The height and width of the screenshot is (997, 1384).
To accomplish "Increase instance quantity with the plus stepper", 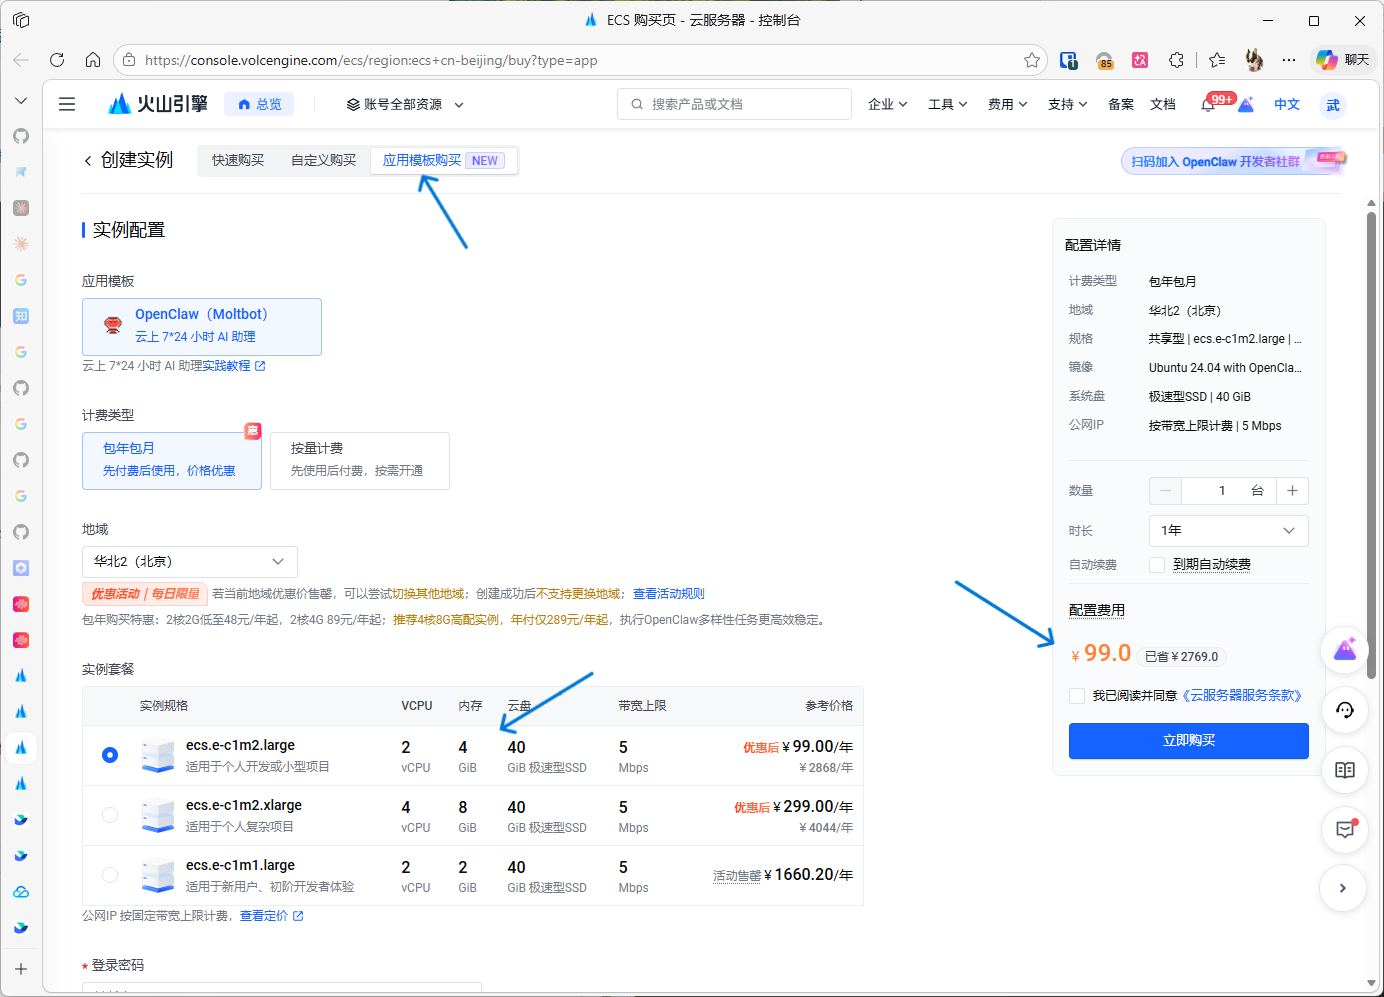I will (1292, 490).
